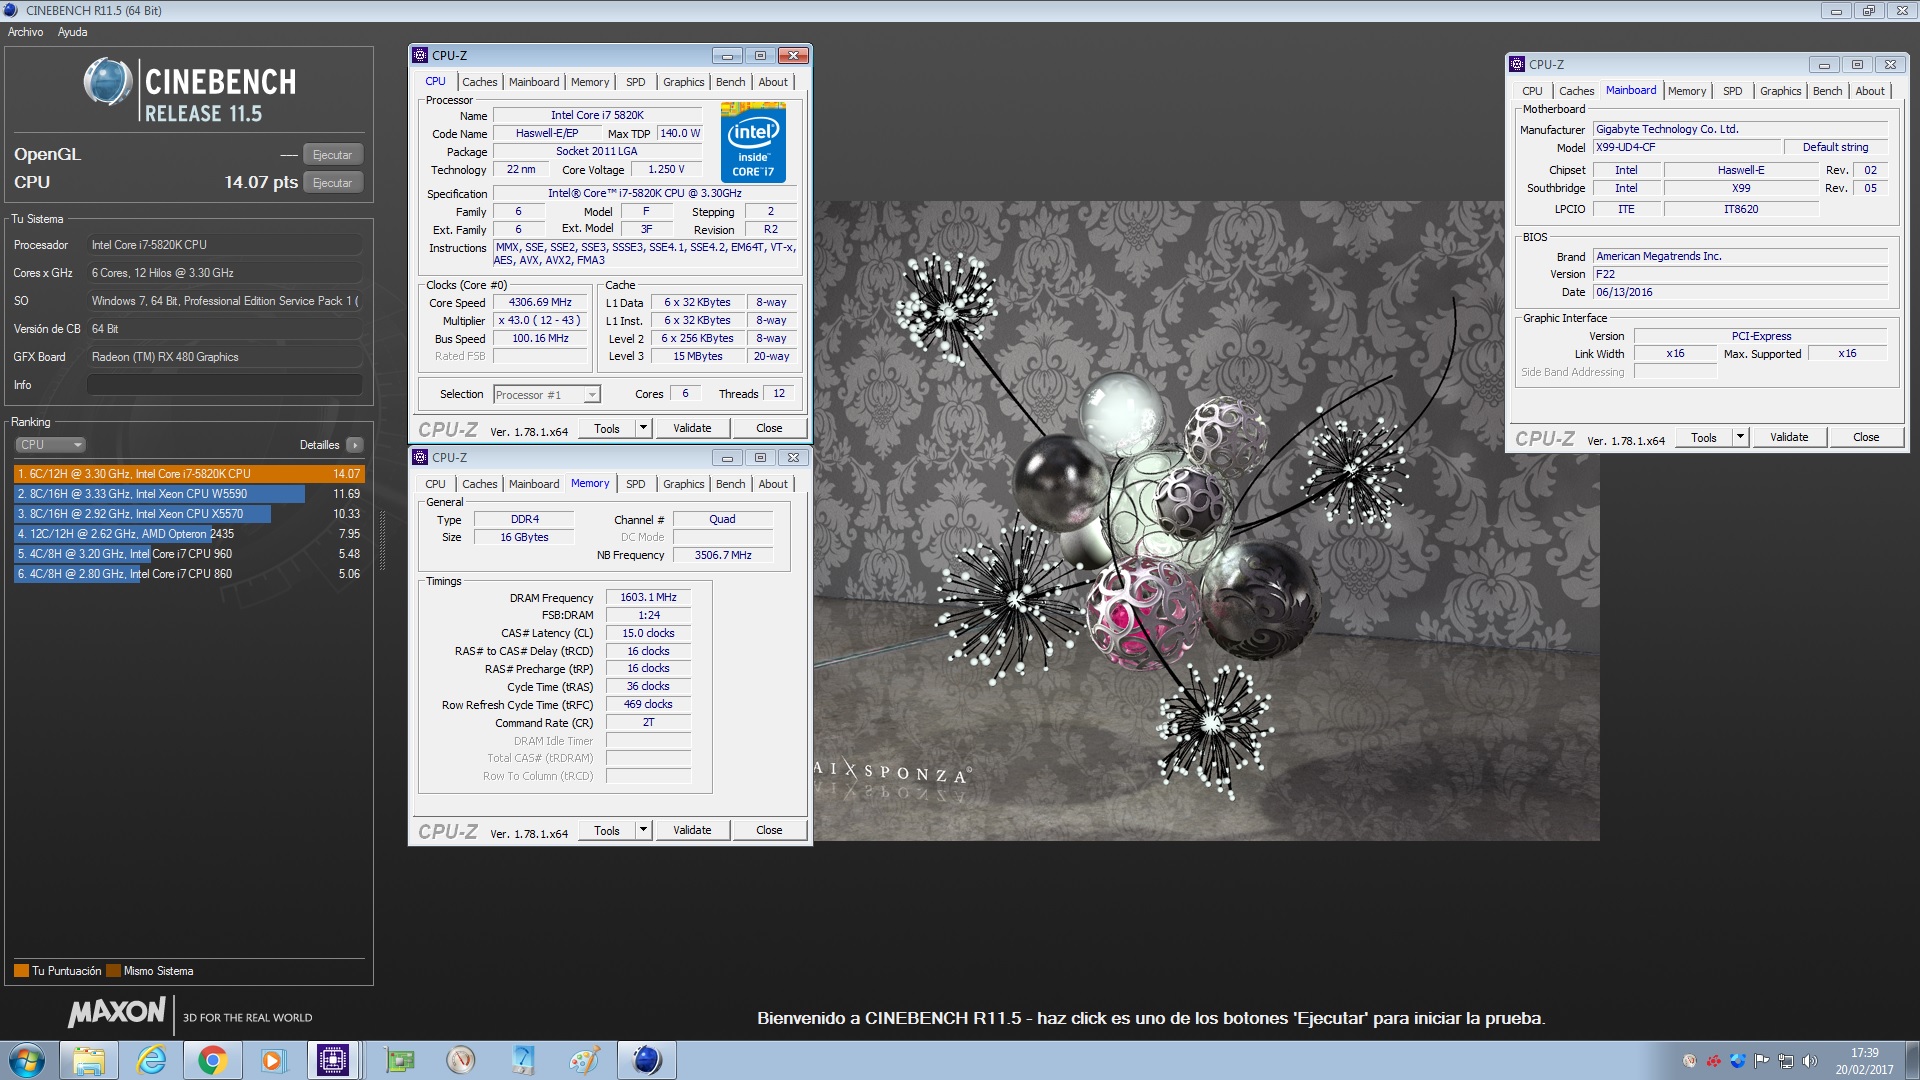Open Graphics tab in the Mainboard CPU-Z window
1920x1080 pixels.
(1780, 91)
